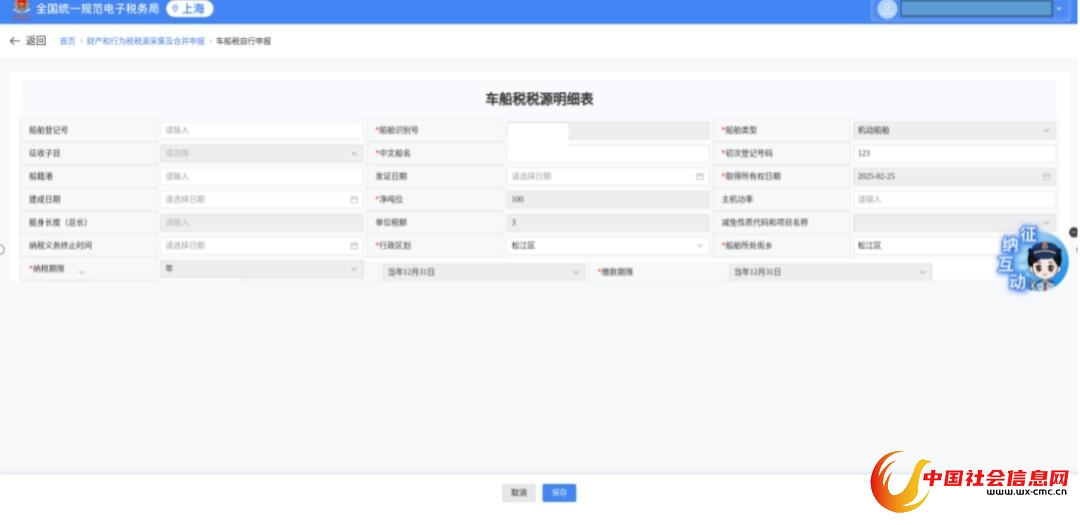Click the tax bureau emblem logo
Image resolution: width=1080 pixels, height=525 pixels.
(20, 9)
